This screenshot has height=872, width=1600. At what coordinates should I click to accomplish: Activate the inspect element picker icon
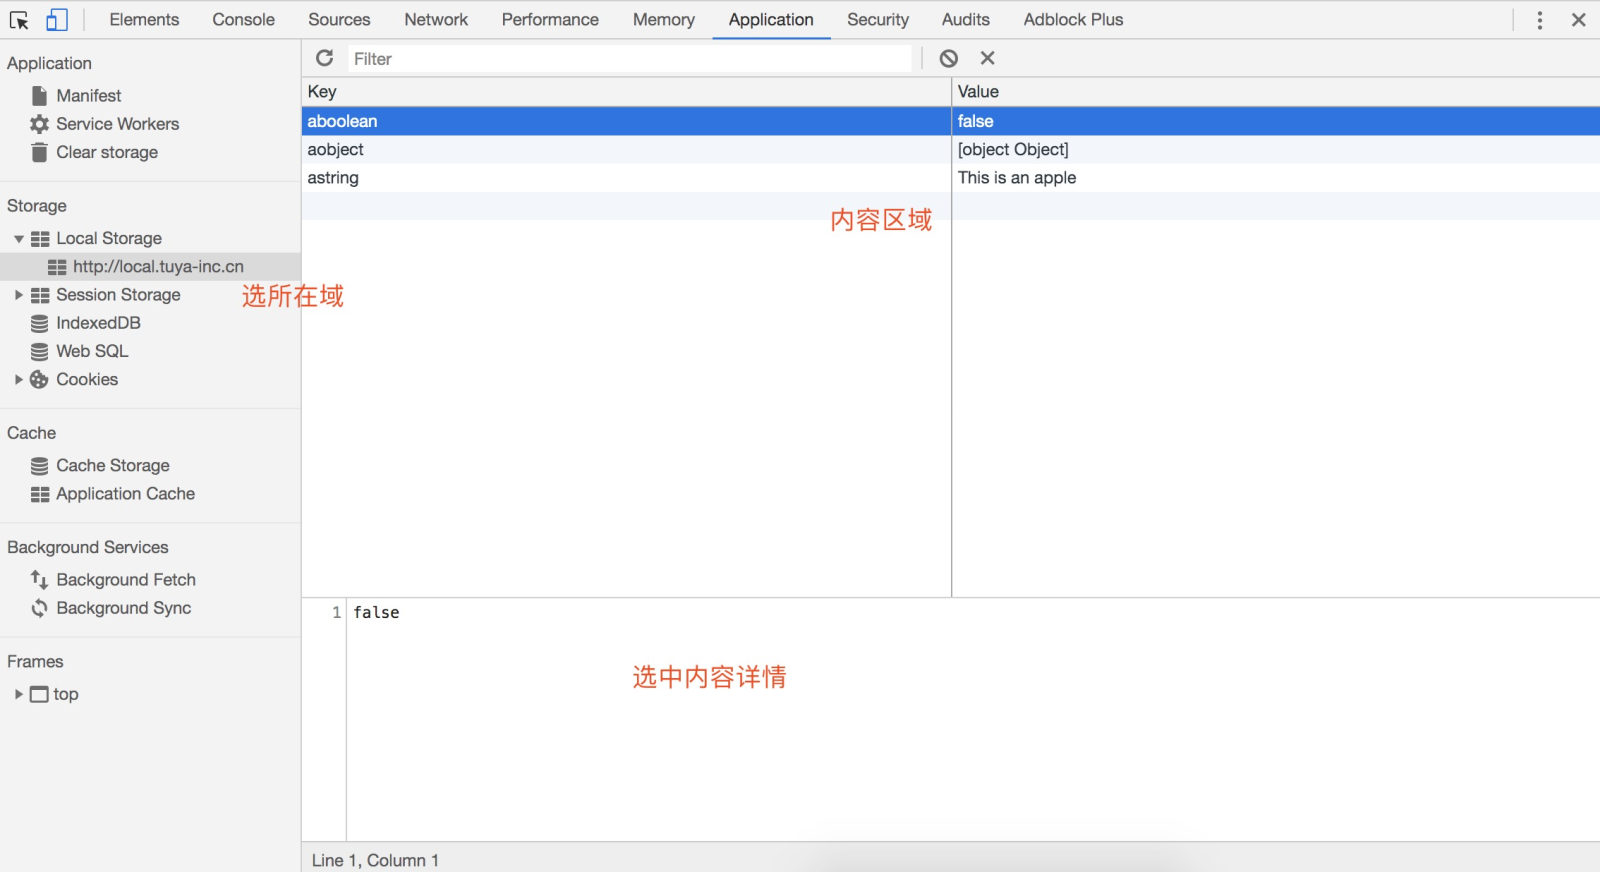(x=19, y=20)
